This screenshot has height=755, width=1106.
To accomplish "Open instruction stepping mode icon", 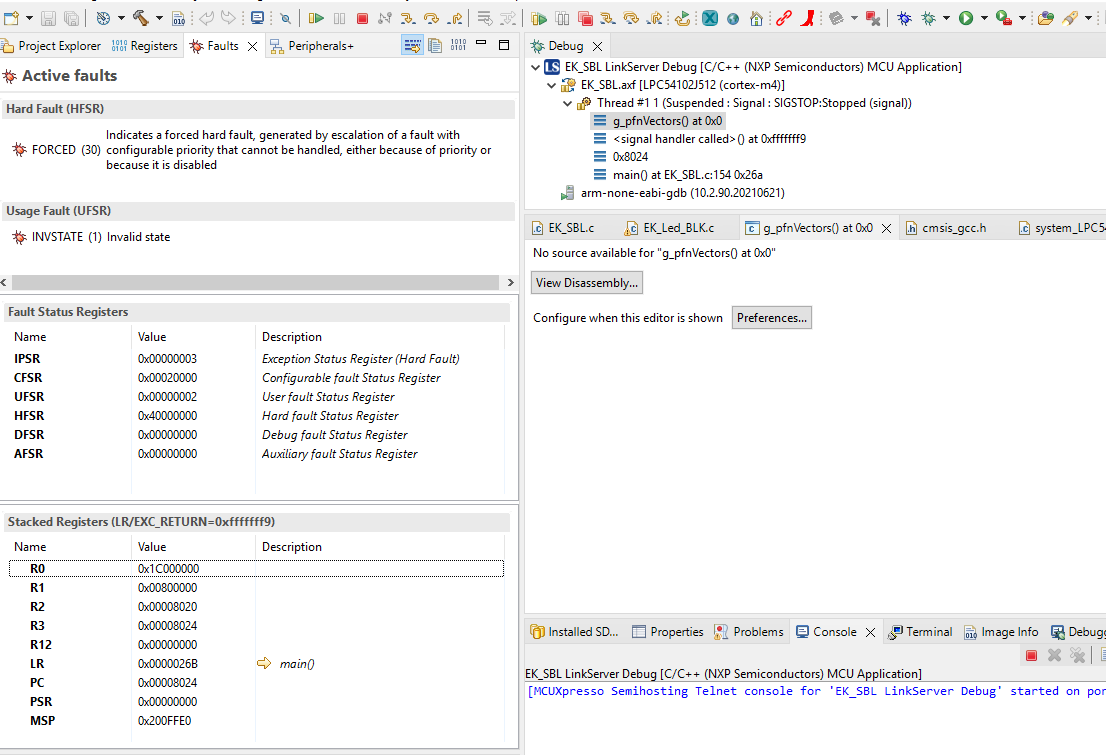I will (x=484, y=17).
